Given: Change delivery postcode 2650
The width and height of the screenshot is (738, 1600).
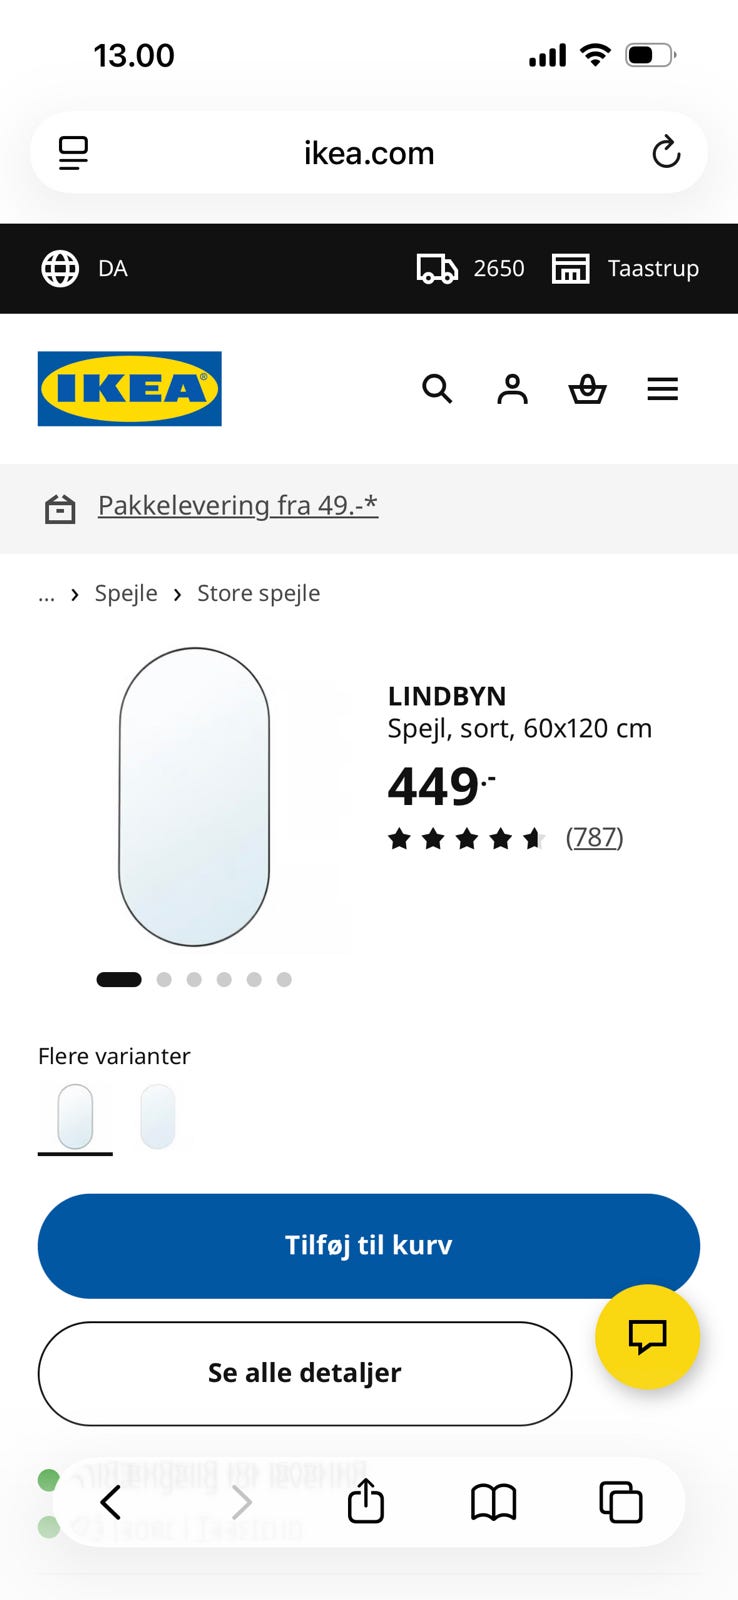Looking at the screenshot, I should [471, 269].
